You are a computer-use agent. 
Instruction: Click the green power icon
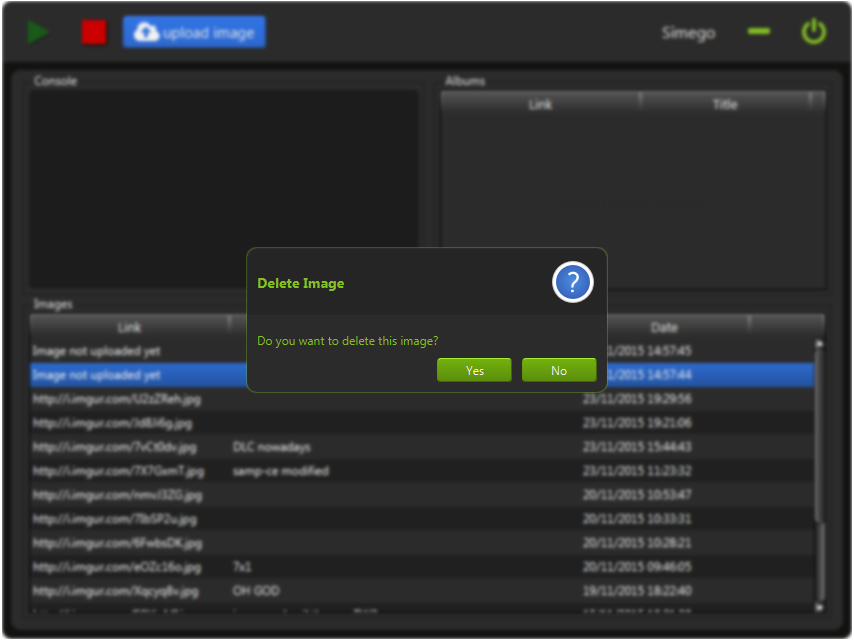pyautogui.click(x=814, y=32)
